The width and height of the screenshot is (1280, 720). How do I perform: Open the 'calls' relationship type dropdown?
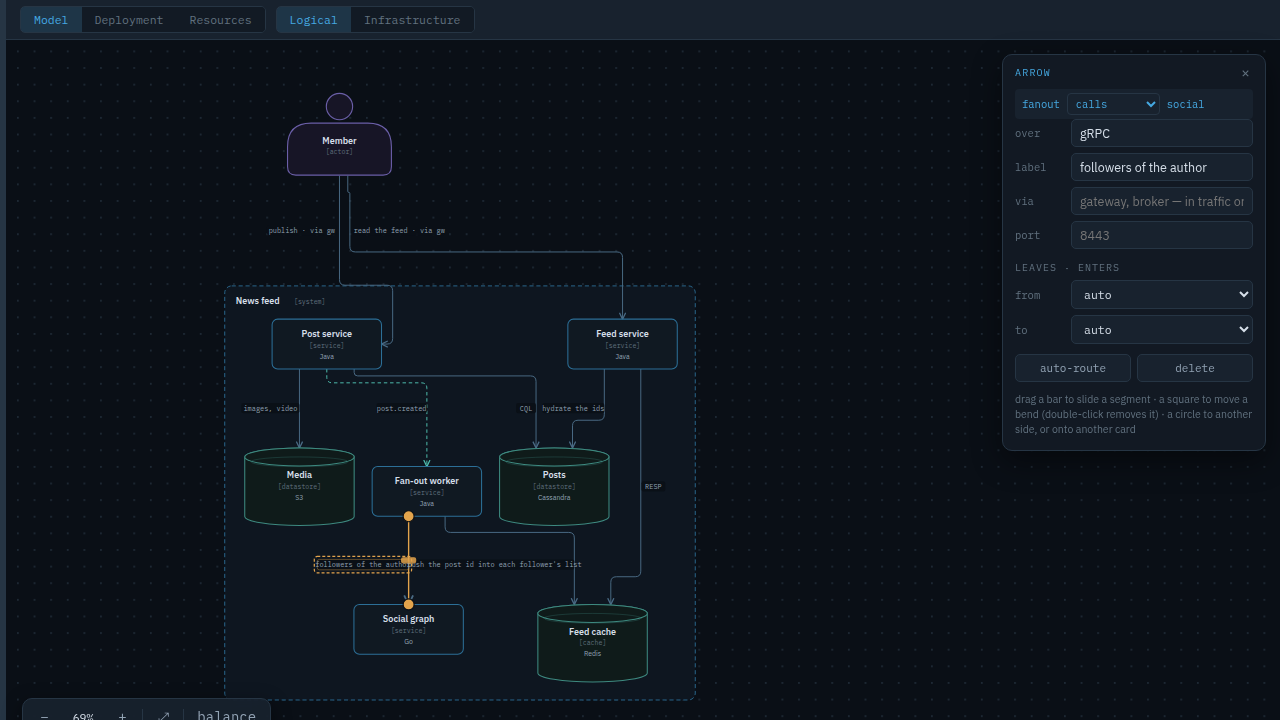[1113, 104]
